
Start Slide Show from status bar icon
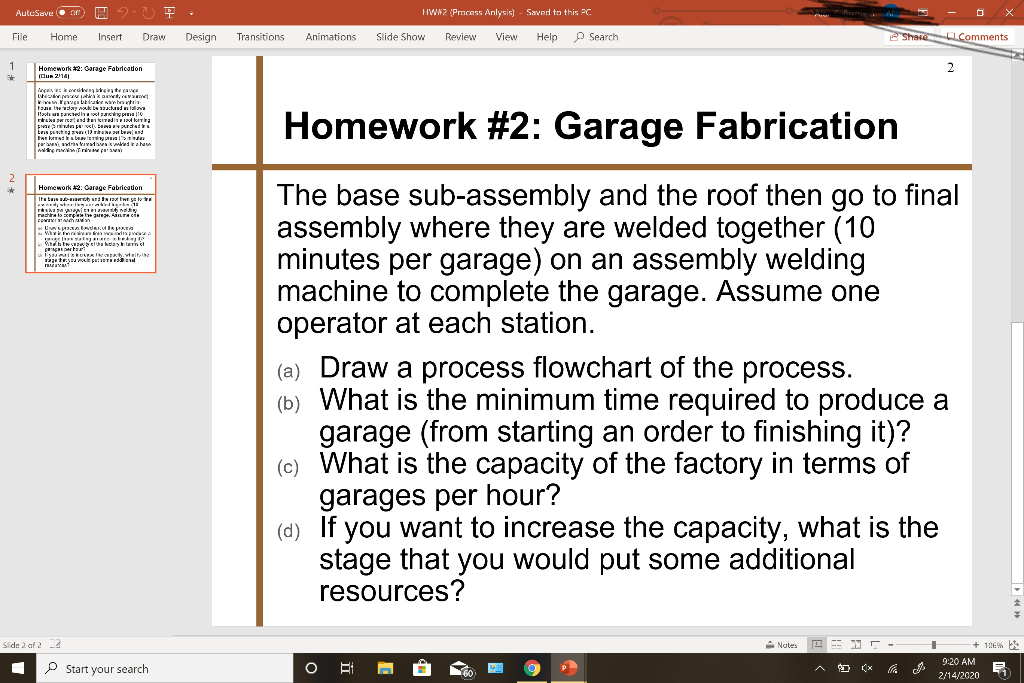pyautogui.click(x=875, y=645)
